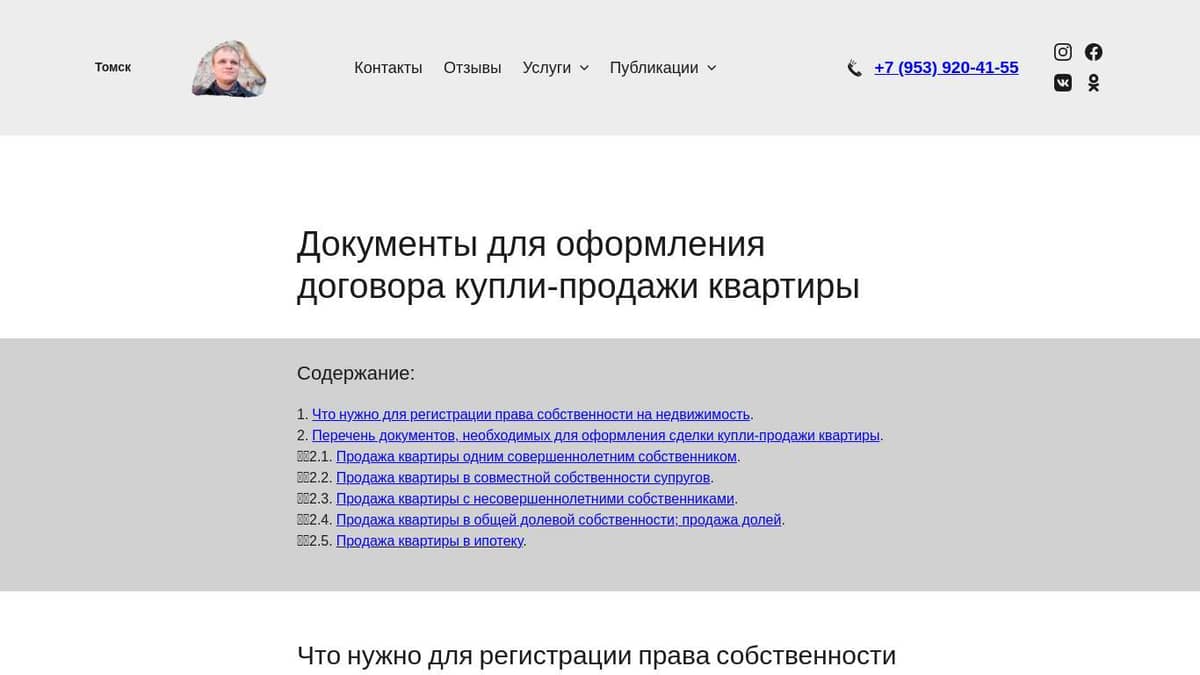Jump to 'Продажа квартиры одним совершеннолетним собственником'
This screenshot has width=1200, height=675.
[537, 456]
